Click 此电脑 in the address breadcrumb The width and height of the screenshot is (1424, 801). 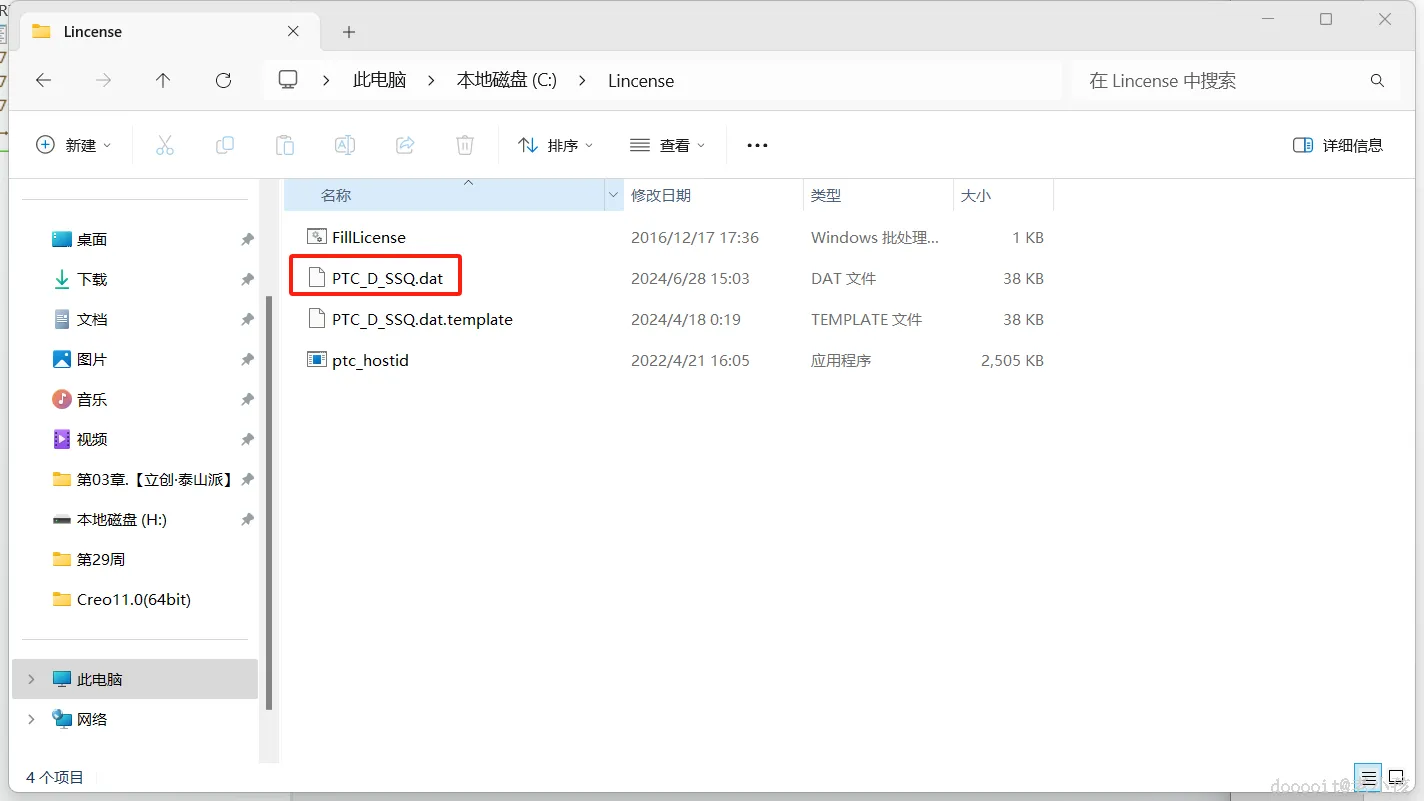(x=379, y=81)
